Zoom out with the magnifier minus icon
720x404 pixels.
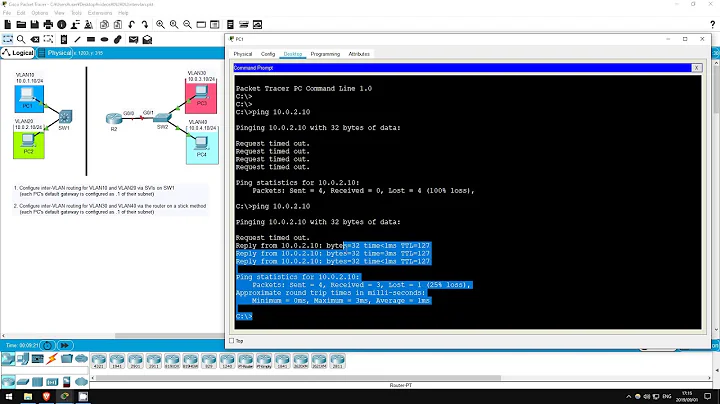(x=187, y=25)
